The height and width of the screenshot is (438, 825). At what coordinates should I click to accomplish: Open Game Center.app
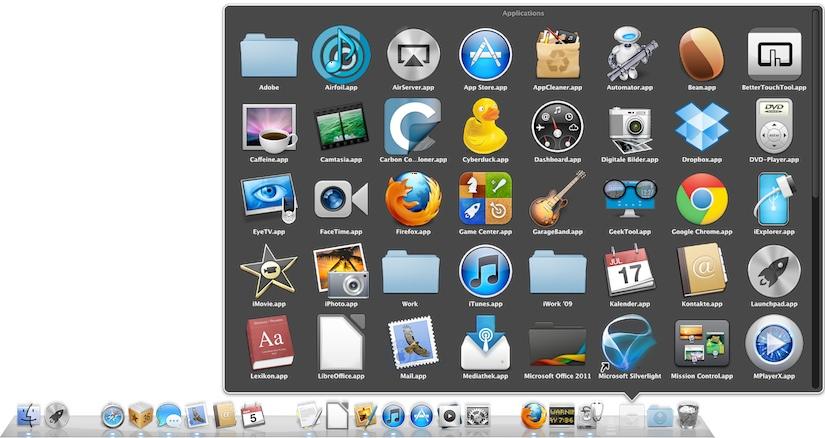(x=485, y=200)
